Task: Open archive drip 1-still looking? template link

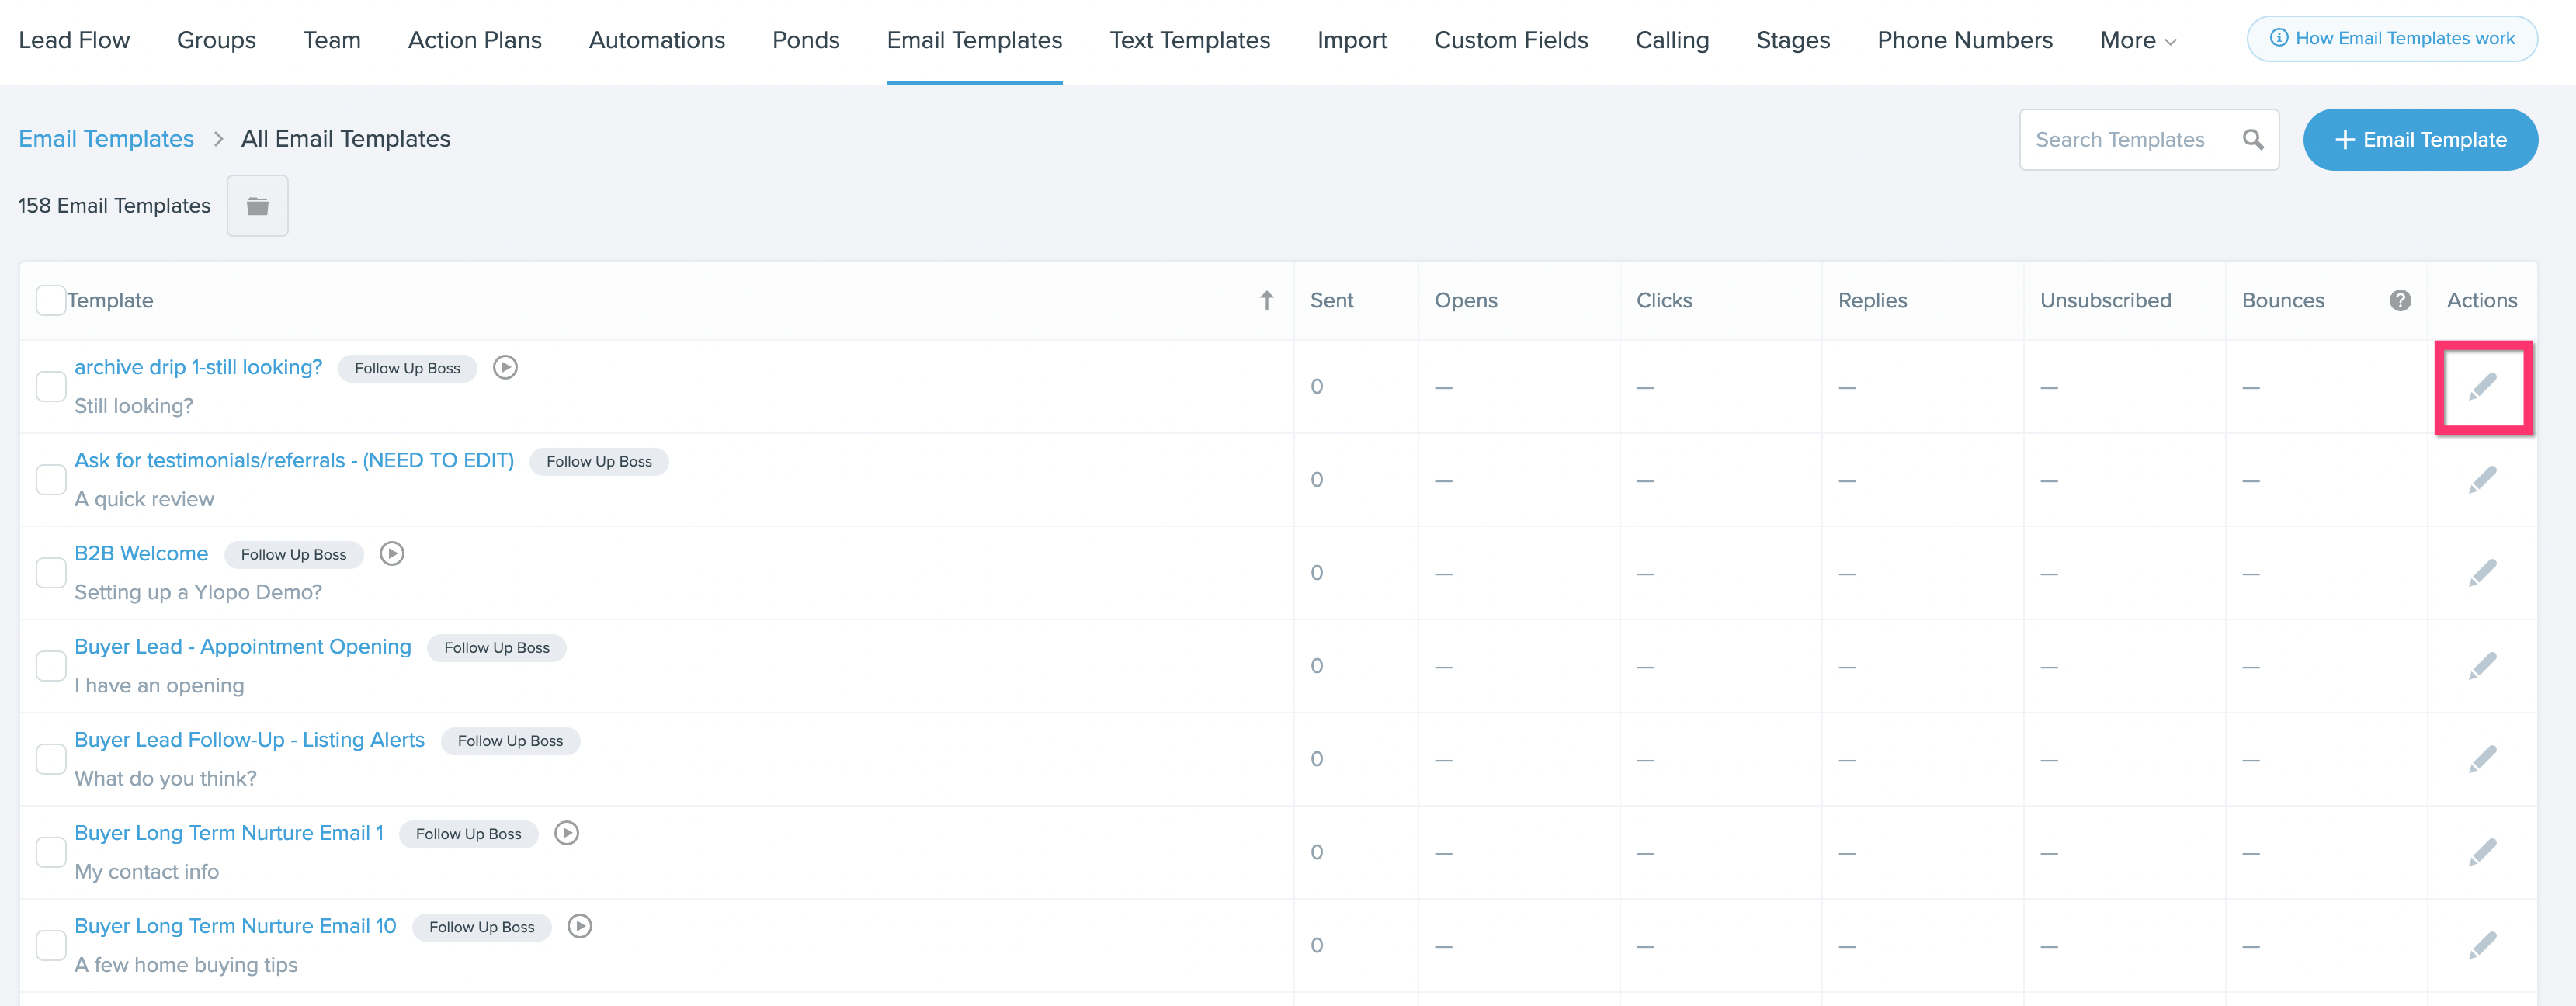Action: (198, 367)
